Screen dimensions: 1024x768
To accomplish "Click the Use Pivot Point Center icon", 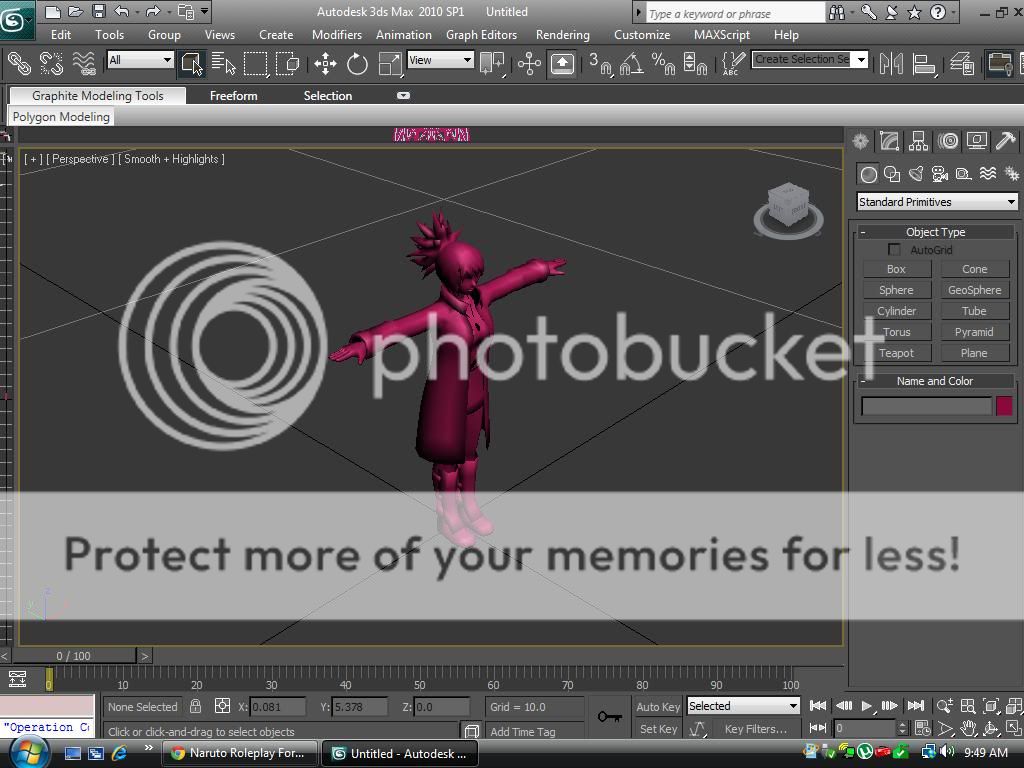I will (492, 63).
